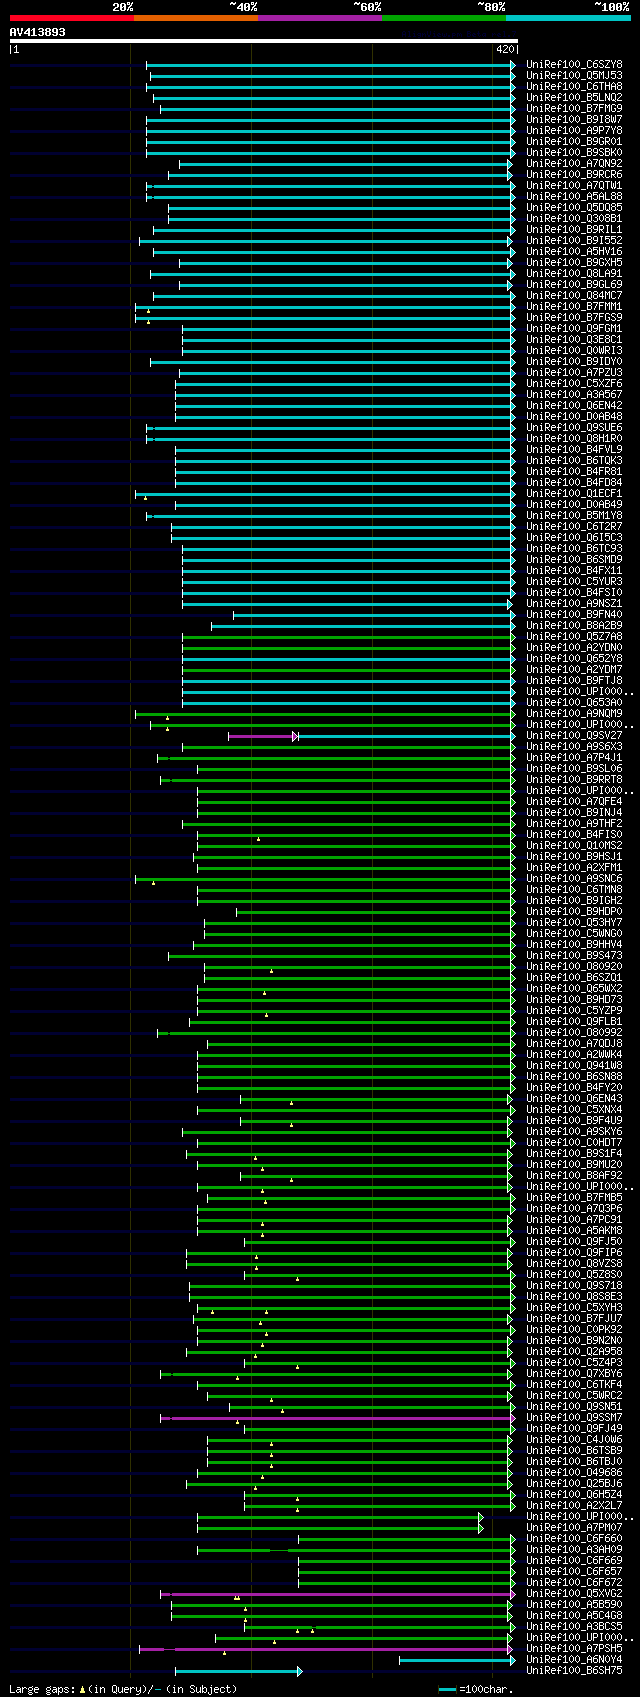Screen dimensions: 640x1697
Task: Select the UniRef100_C0HDT7 entry
Action: [x=574, y=1143]
